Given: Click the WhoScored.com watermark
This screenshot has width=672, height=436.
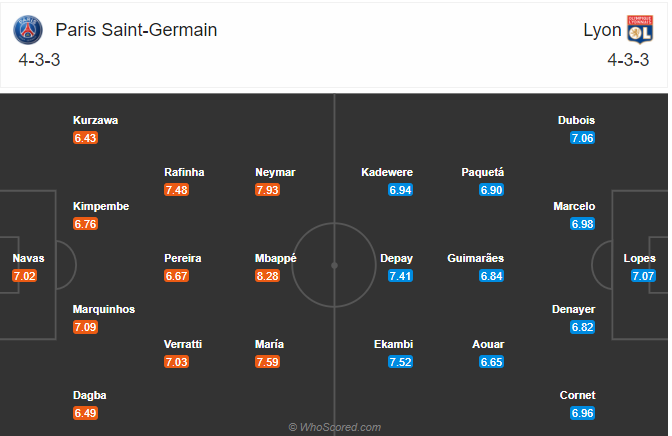Looking at the screenshot, I should [335, 427].
